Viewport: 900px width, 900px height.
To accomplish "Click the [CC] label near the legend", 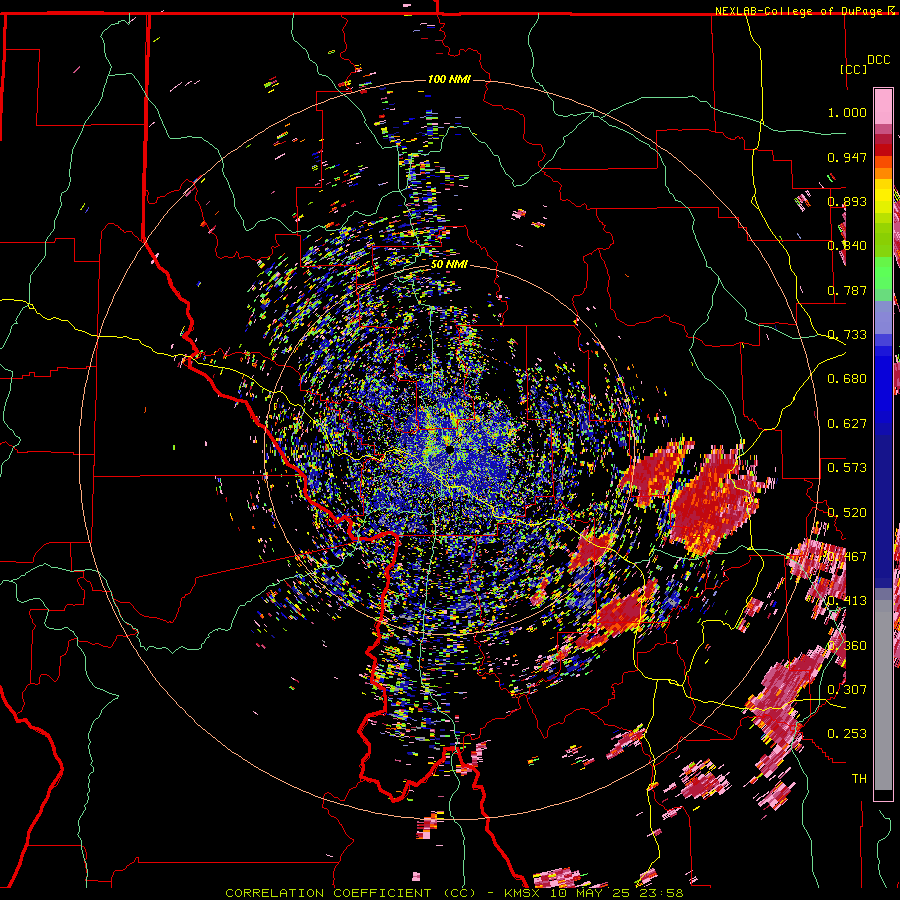I will 854,69.
